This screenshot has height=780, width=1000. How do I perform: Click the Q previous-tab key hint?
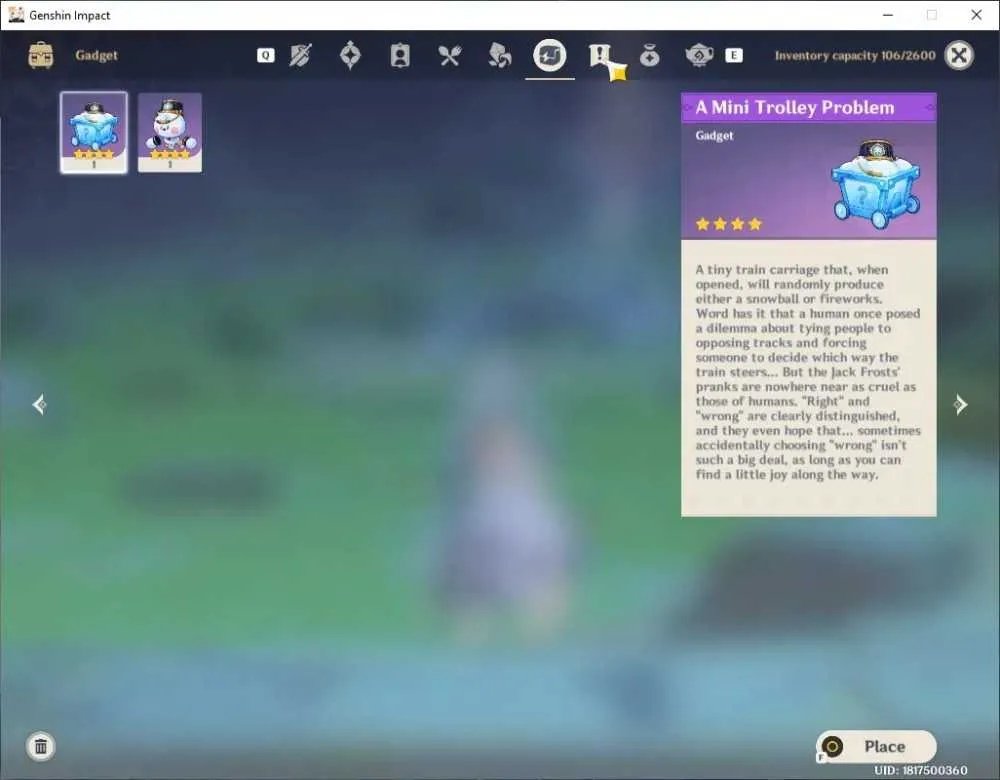coord(266,55)
